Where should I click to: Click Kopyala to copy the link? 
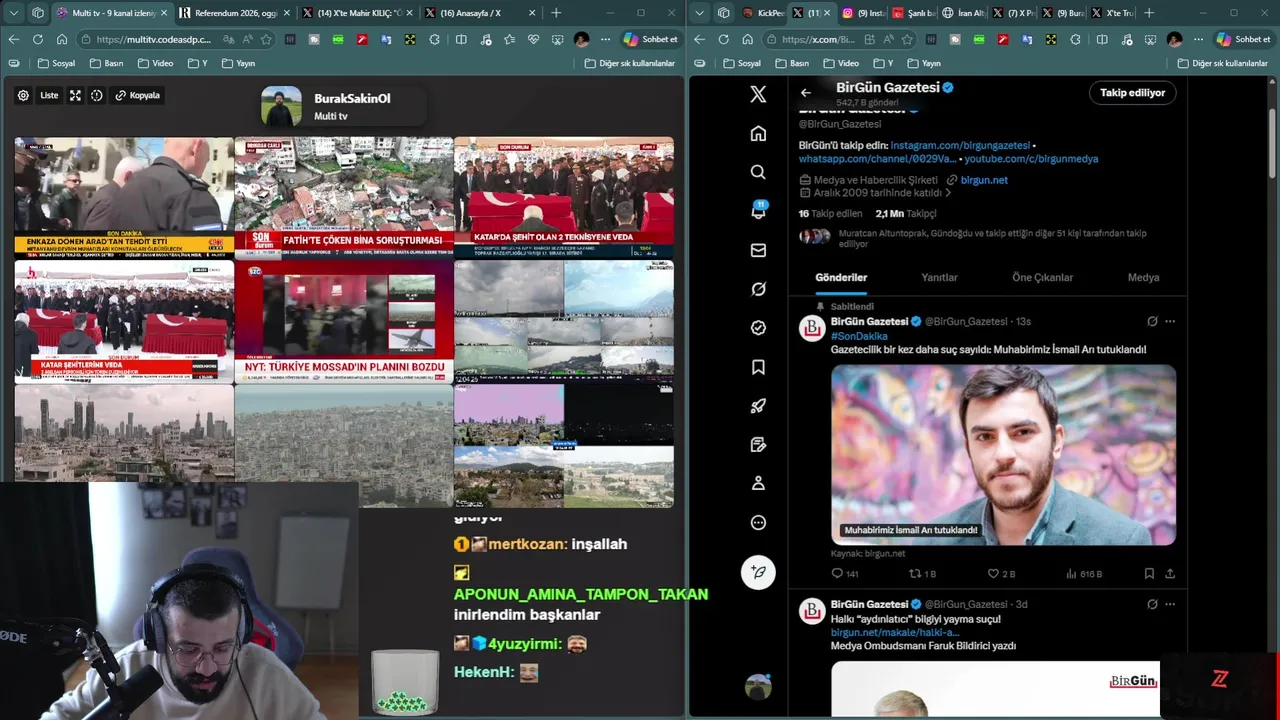[137, 95]
